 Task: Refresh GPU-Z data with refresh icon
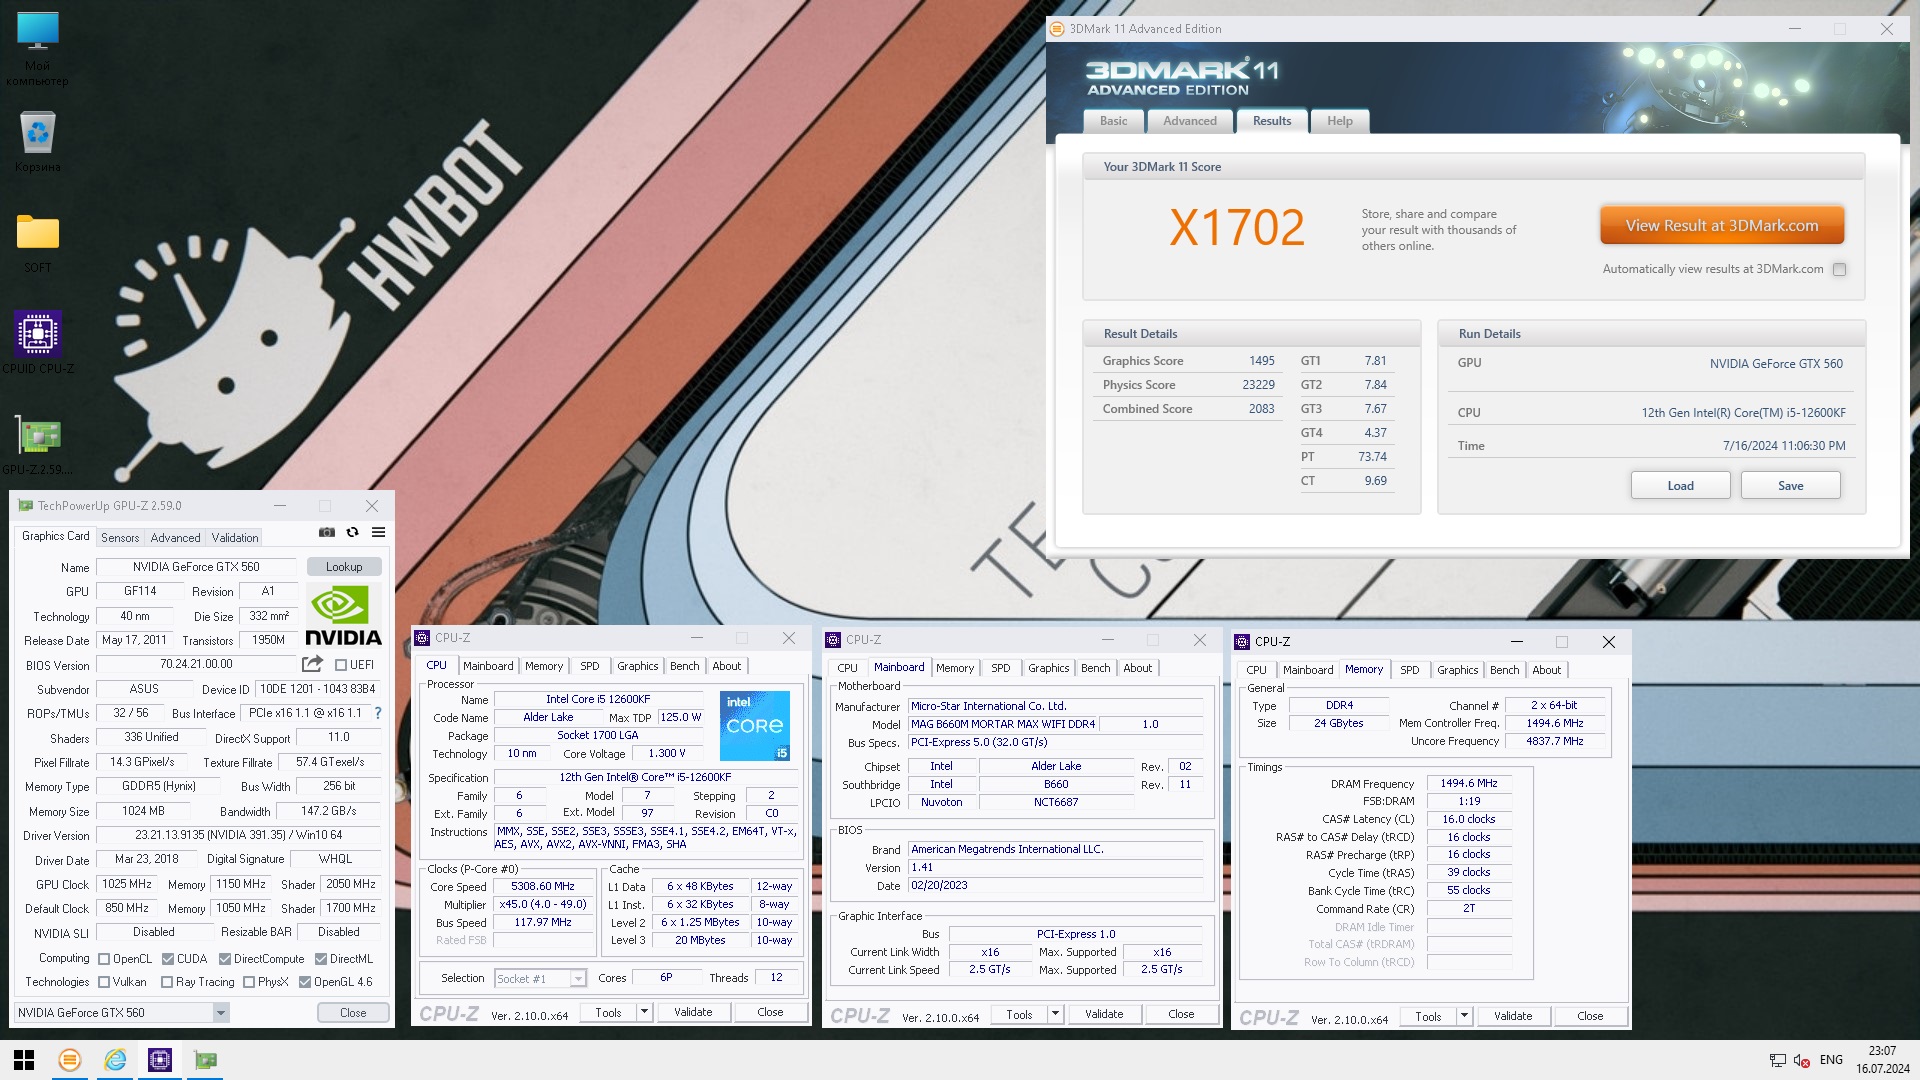[352, 533]
